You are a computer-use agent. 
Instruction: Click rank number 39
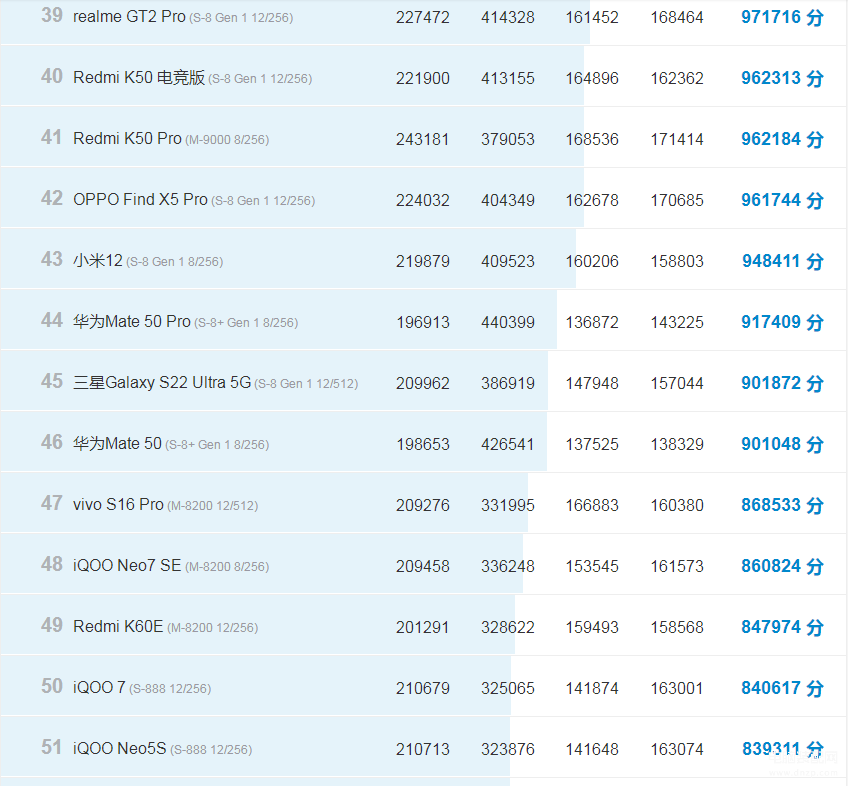pyautogui.click(x=52, y=15)
